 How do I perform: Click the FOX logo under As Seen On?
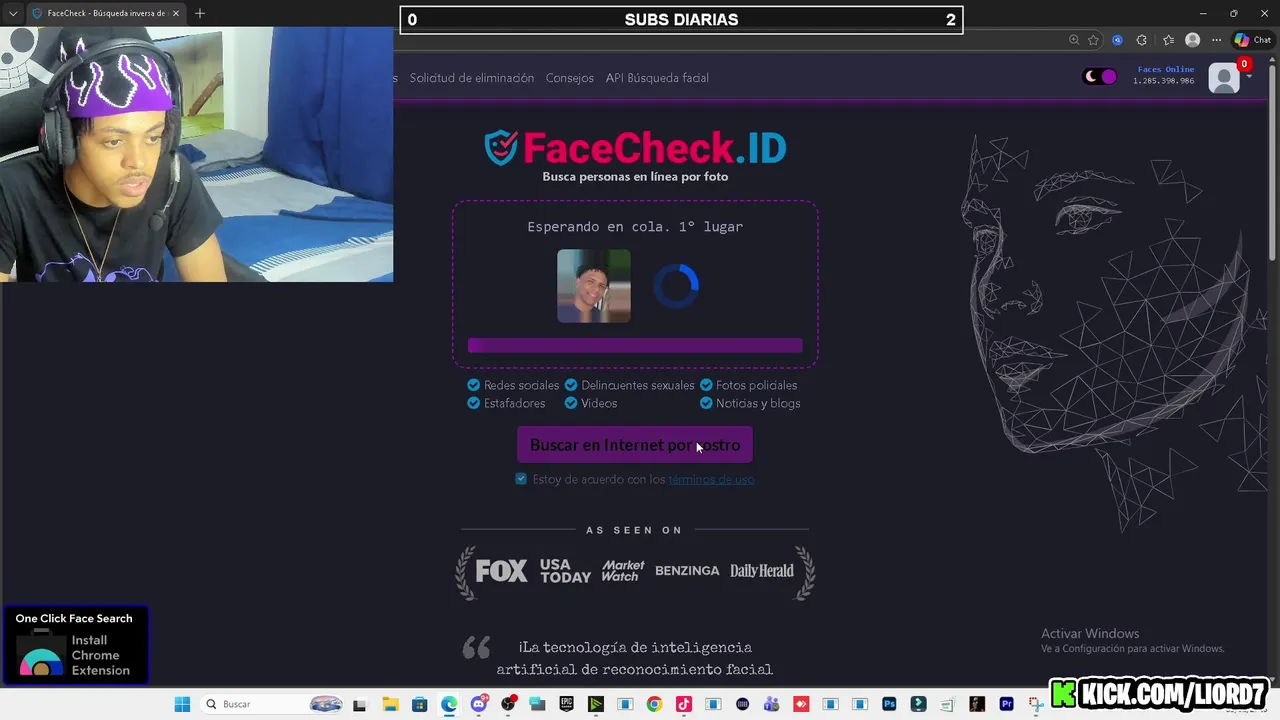coord(501,571)
